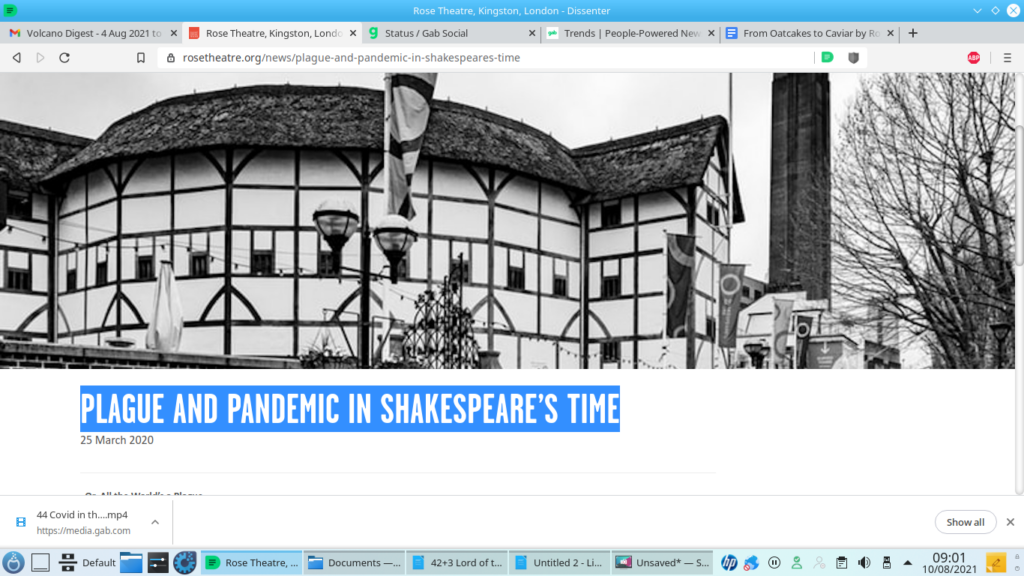Image resolution: width=1024 pixels, height=576 pixels.
Task: Click the Shakespeare's Globe header image
Action: pos(507,221)
